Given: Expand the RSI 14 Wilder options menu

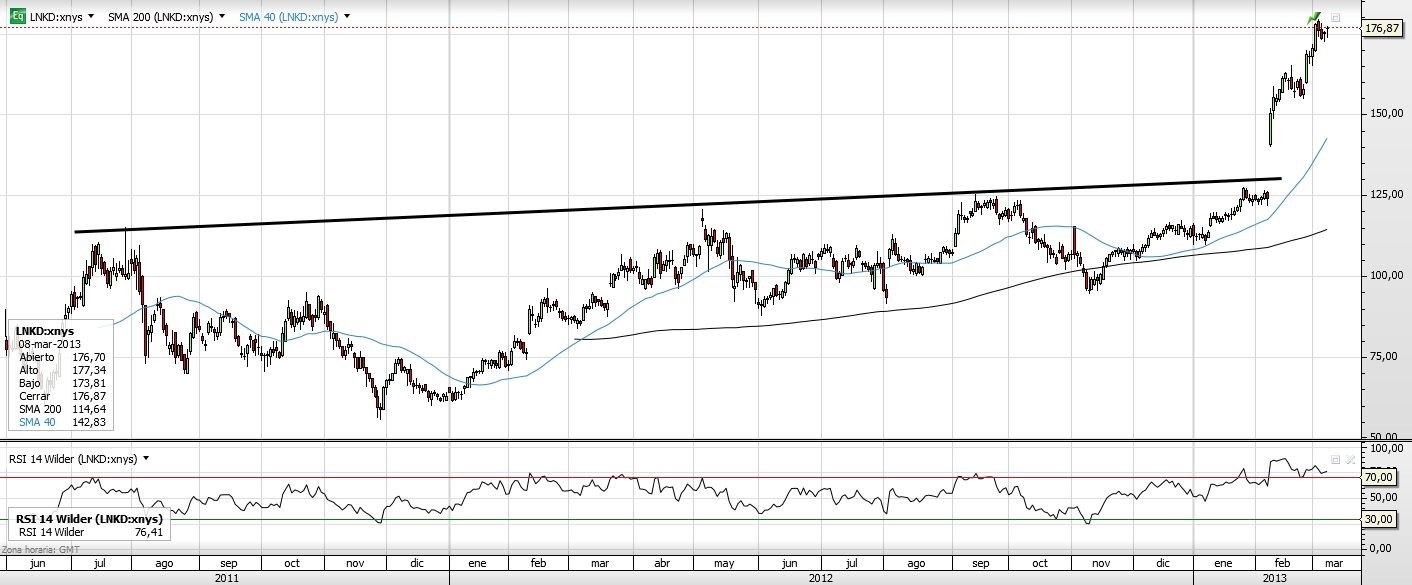Looking at the screenshot, I should (147, 458).
